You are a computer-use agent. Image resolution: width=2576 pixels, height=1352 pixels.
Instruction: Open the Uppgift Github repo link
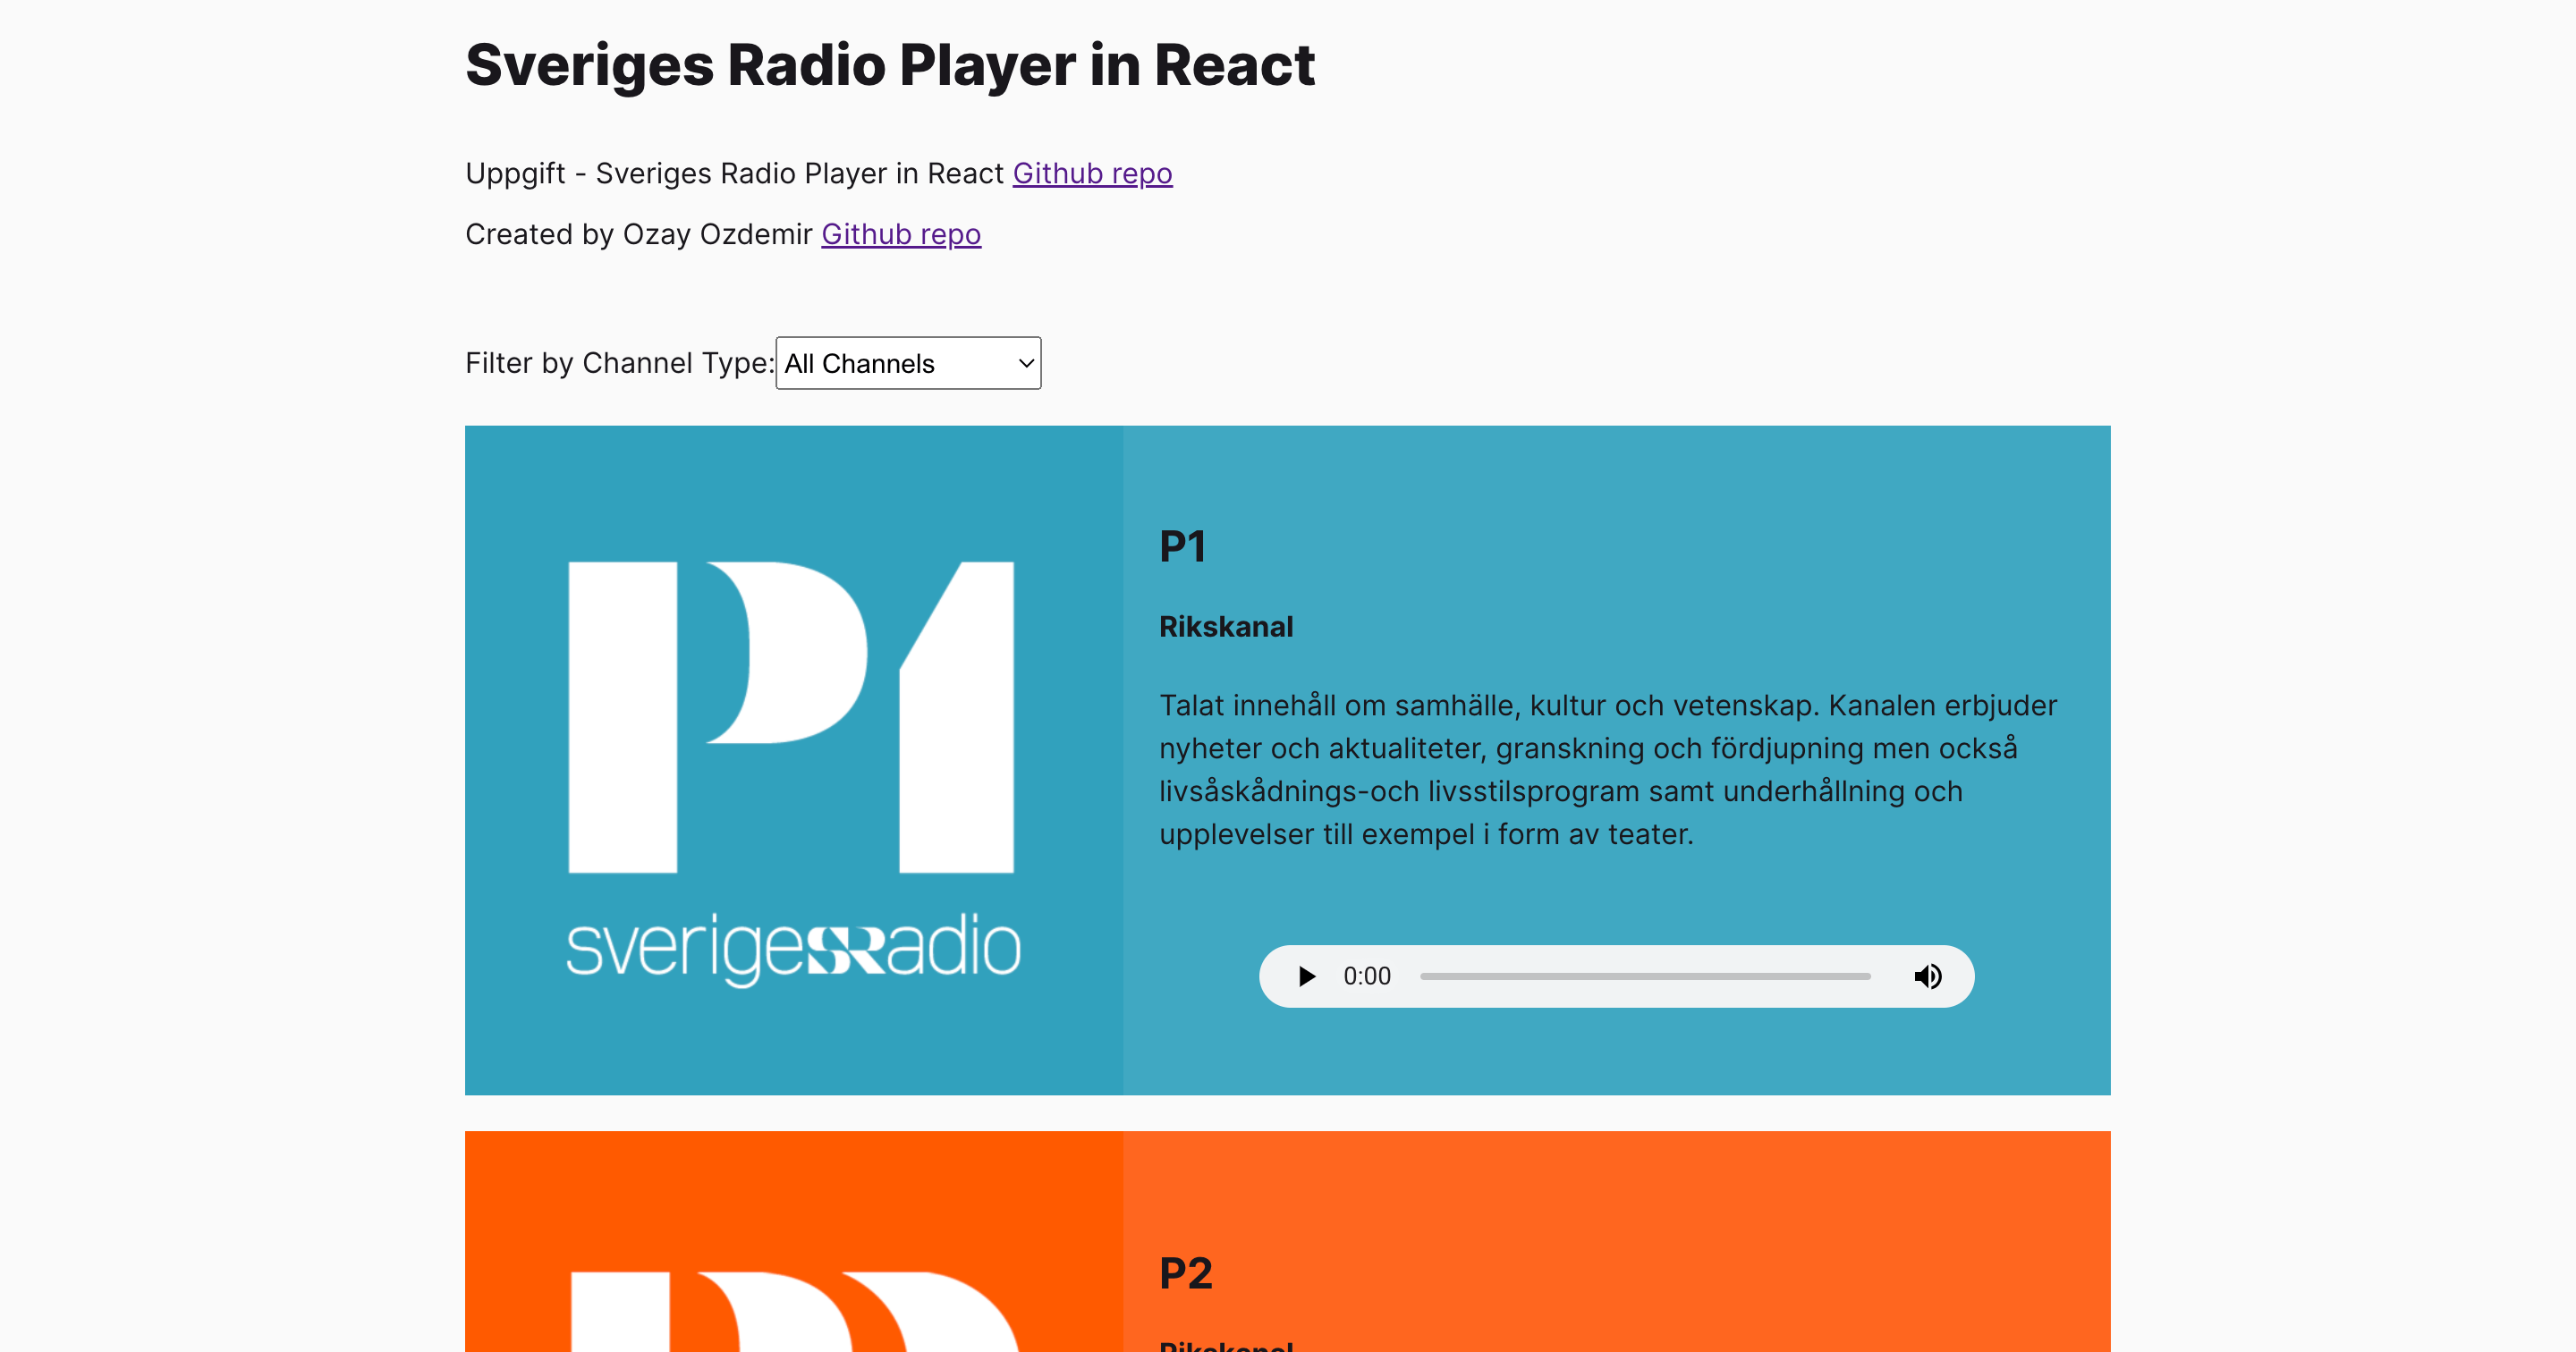pos(1092,173)
